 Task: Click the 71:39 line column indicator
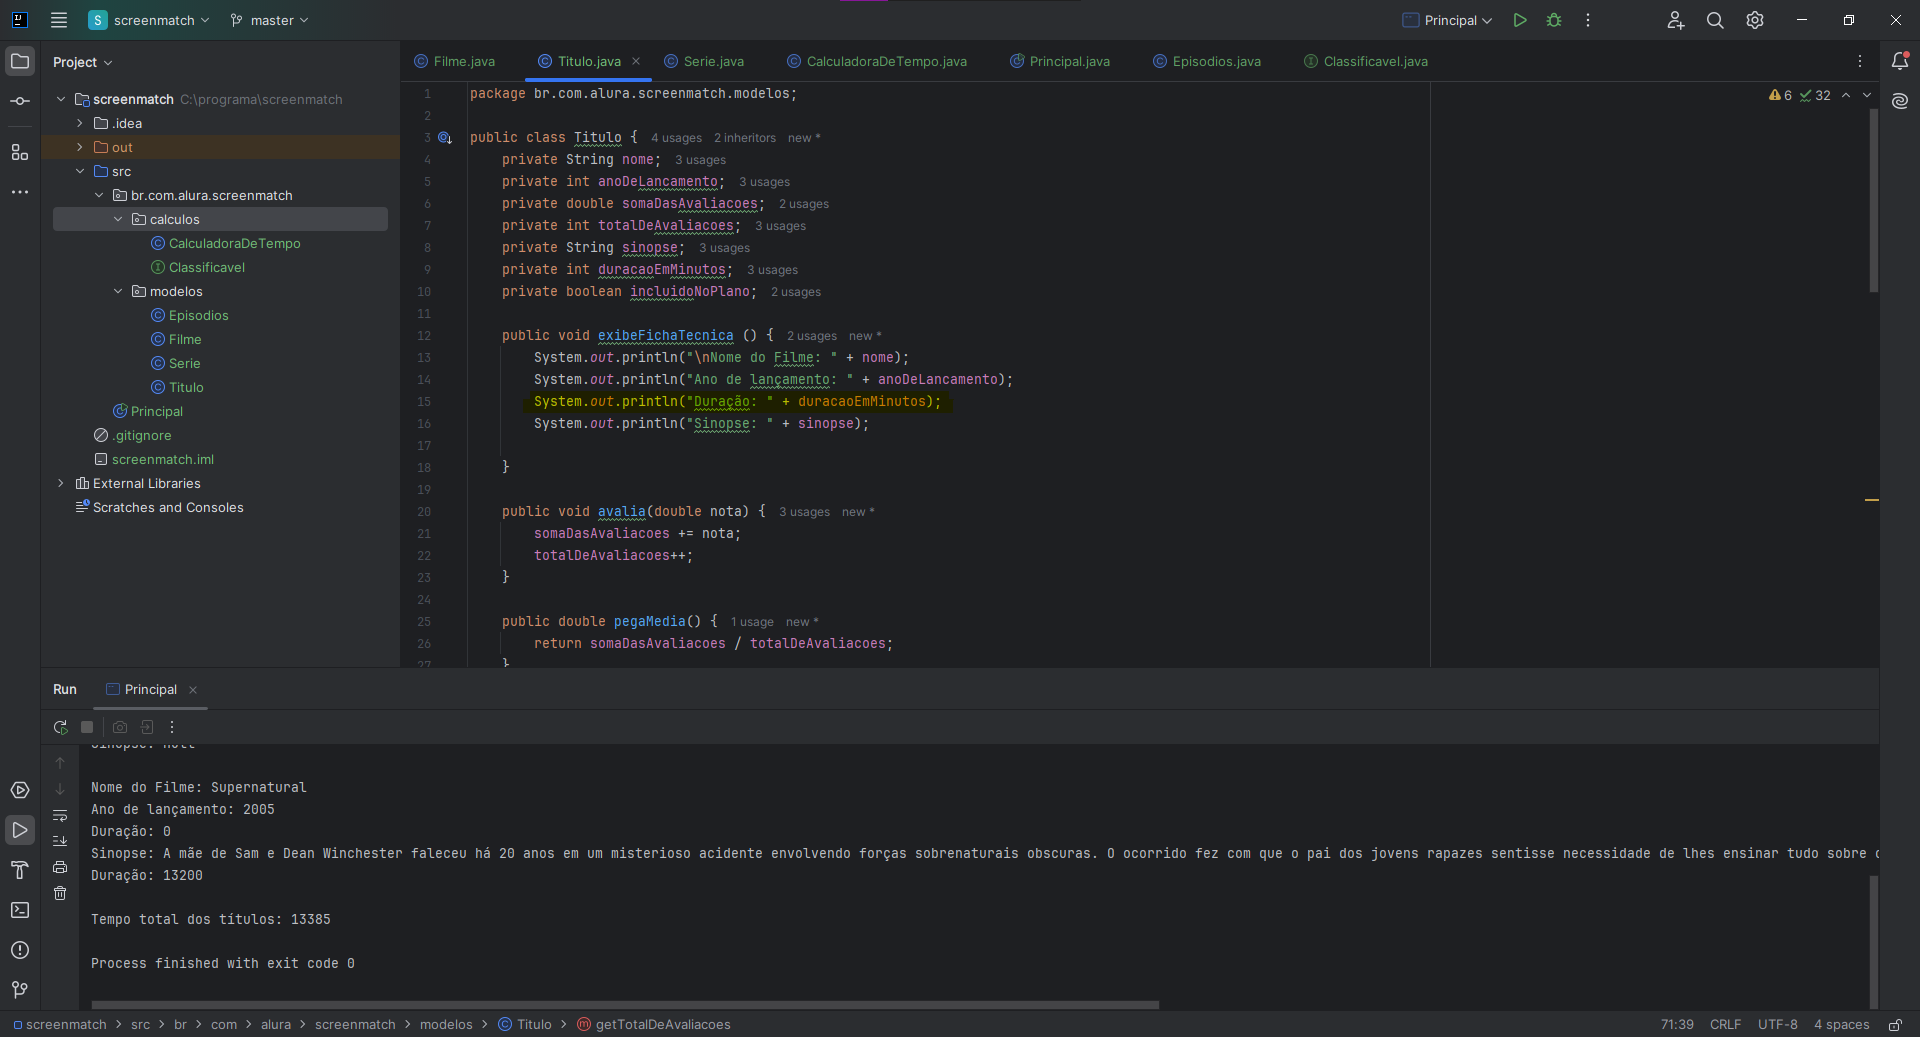(x=1677, y=1025)
